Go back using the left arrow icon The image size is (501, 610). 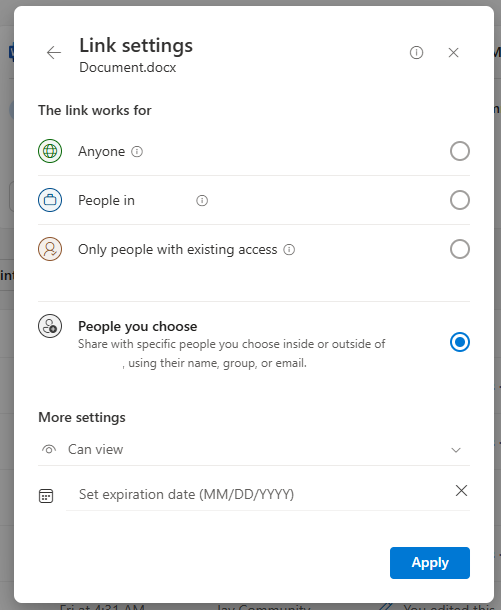pos(54,53)
